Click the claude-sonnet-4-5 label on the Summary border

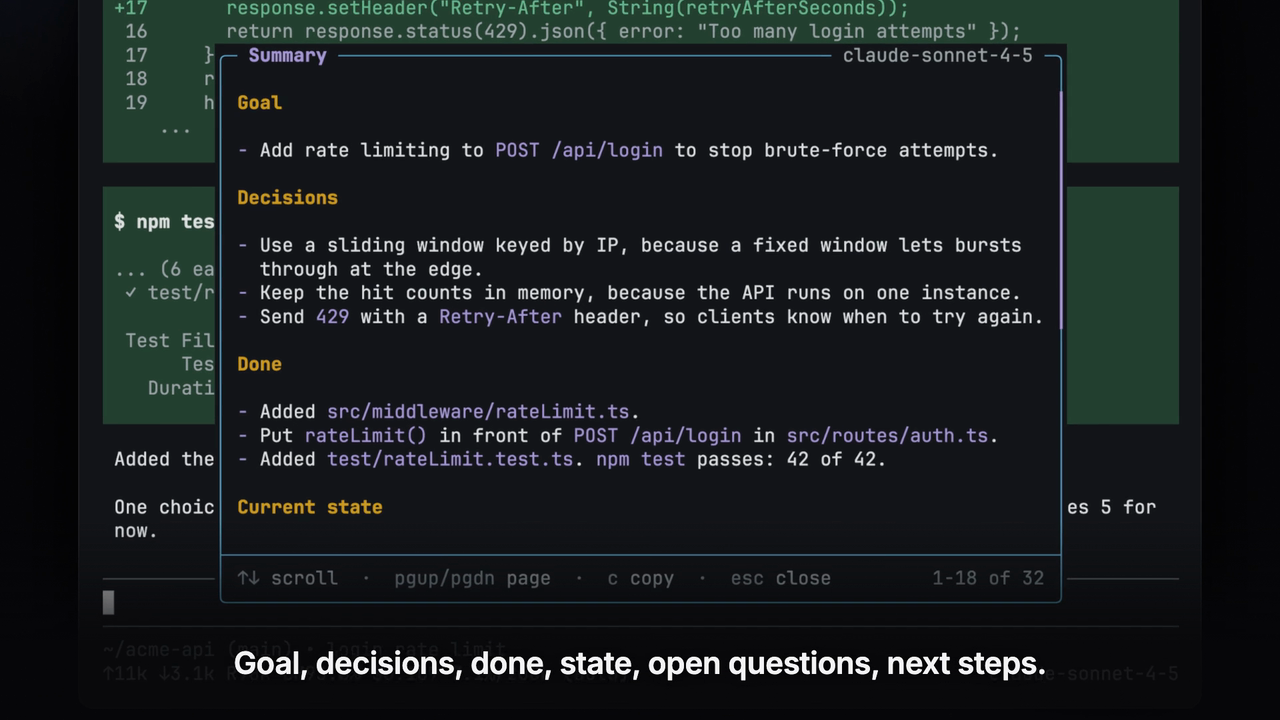point(937,55)
